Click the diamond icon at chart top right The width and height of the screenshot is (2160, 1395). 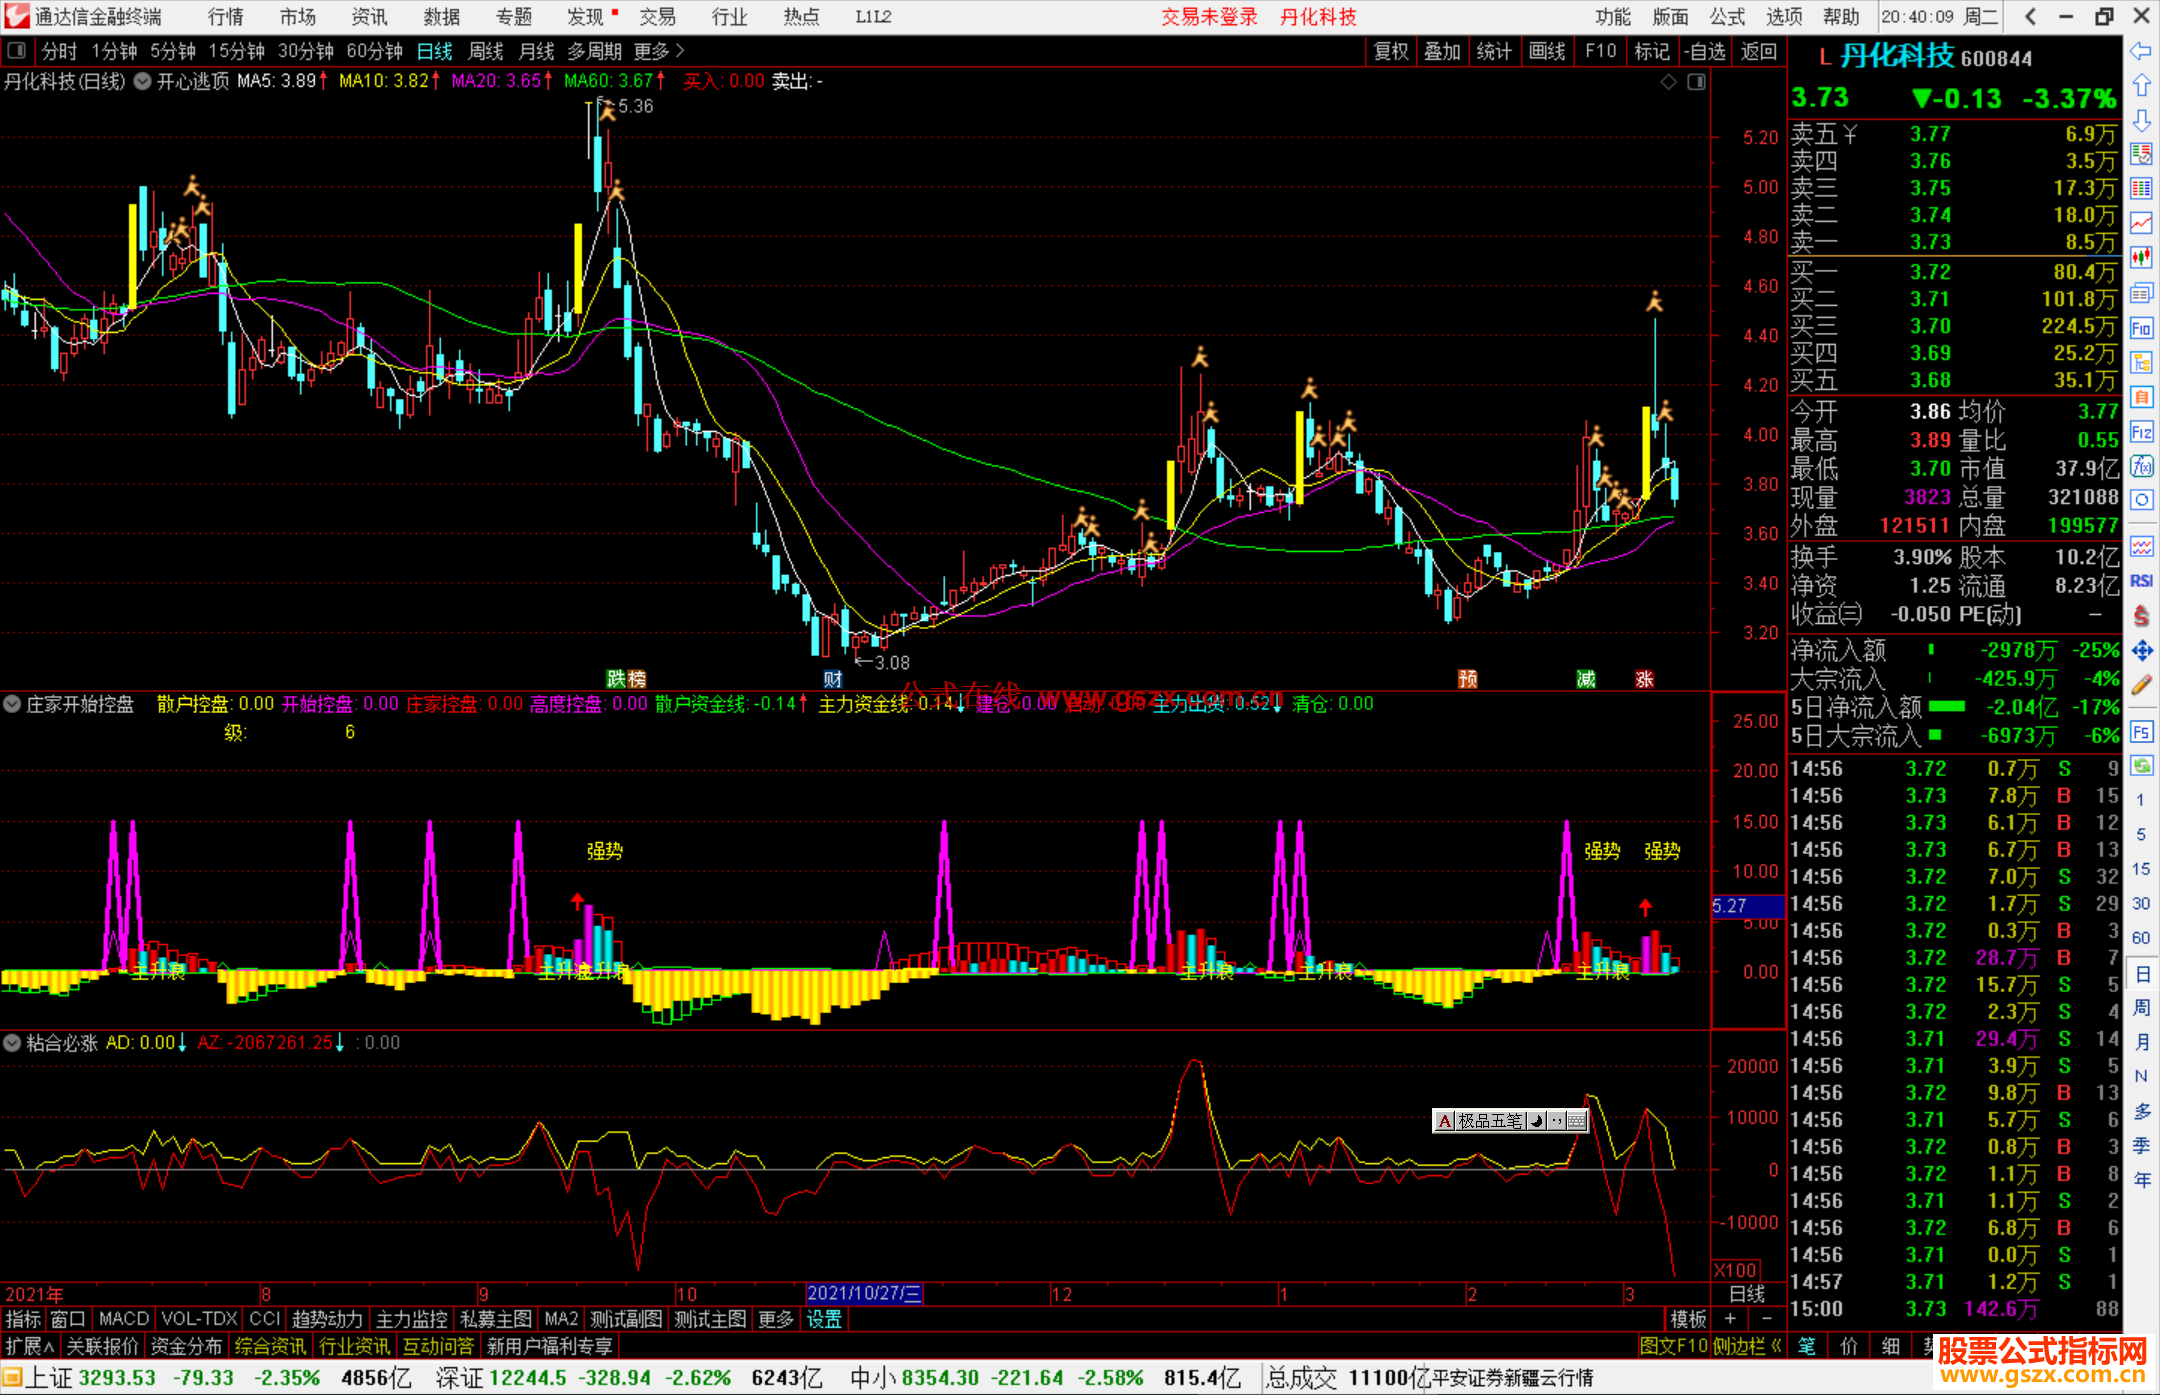[x=1668, y=82]
